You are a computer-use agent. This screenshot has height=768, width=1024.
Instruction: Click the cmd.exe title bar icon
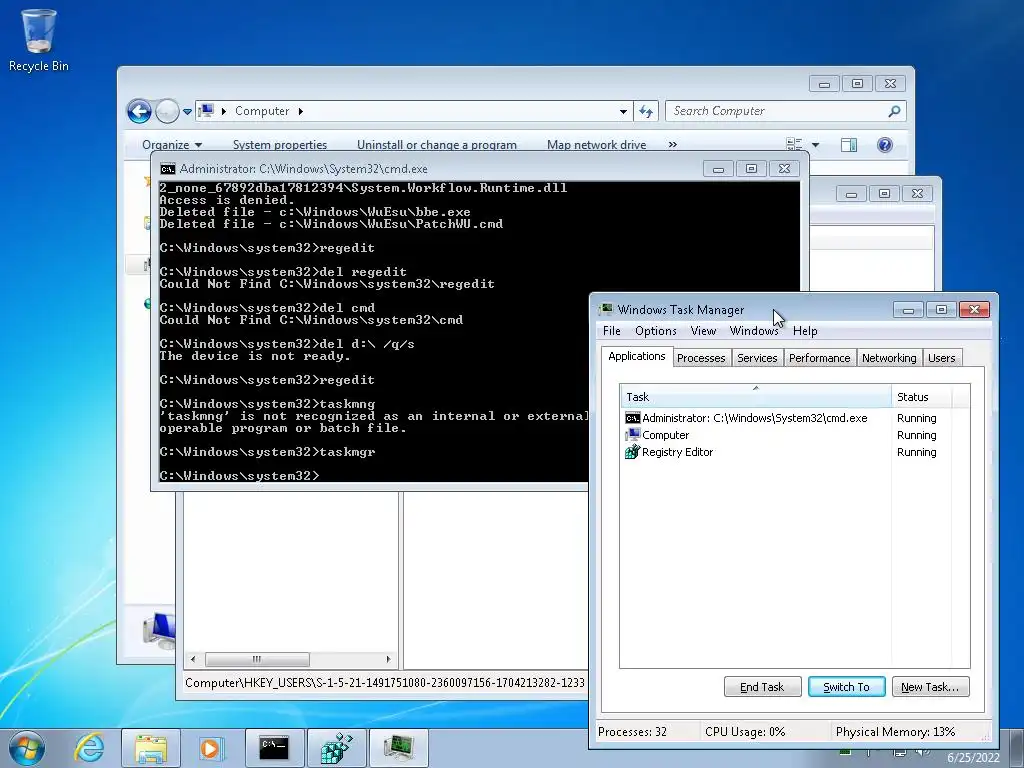(167, 169)
